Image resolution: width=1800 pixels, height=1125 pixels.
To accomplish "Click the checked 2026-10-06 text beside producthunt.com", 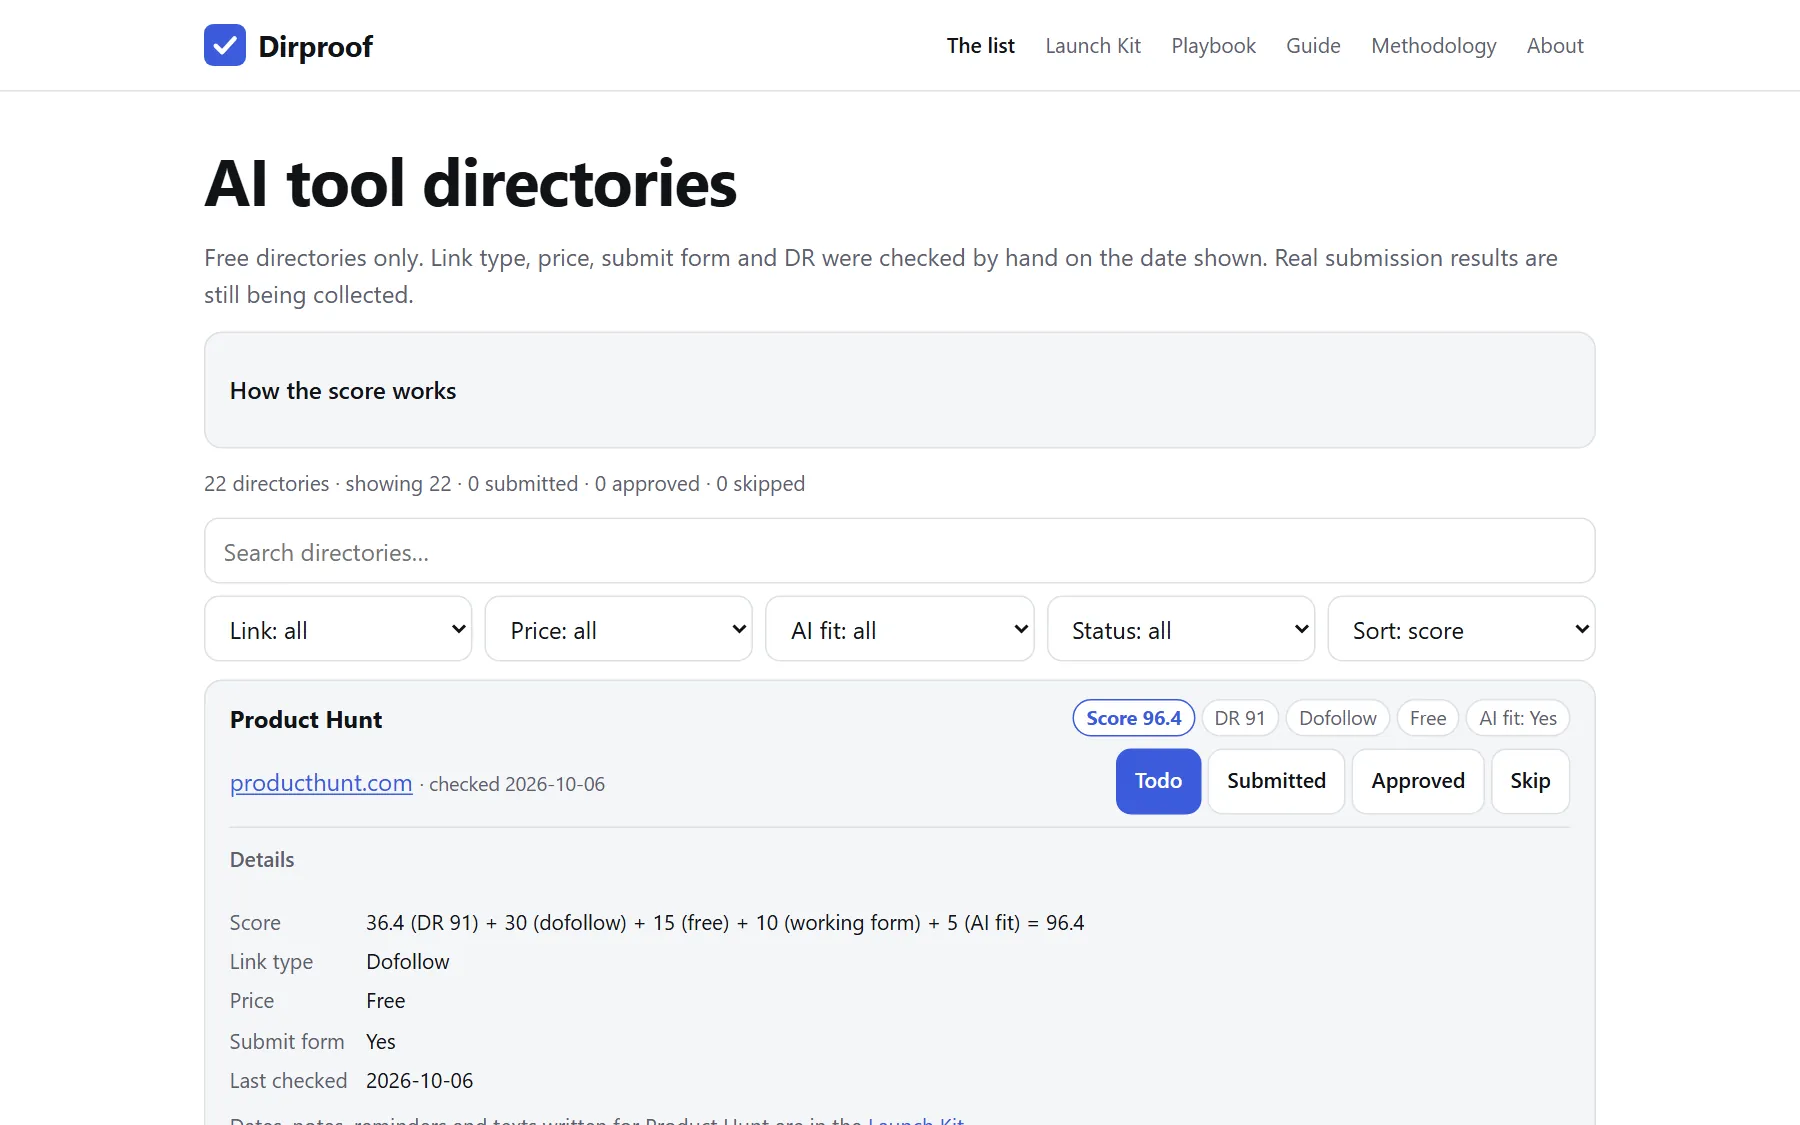I will pyautogui.click(x=517, y=785).
